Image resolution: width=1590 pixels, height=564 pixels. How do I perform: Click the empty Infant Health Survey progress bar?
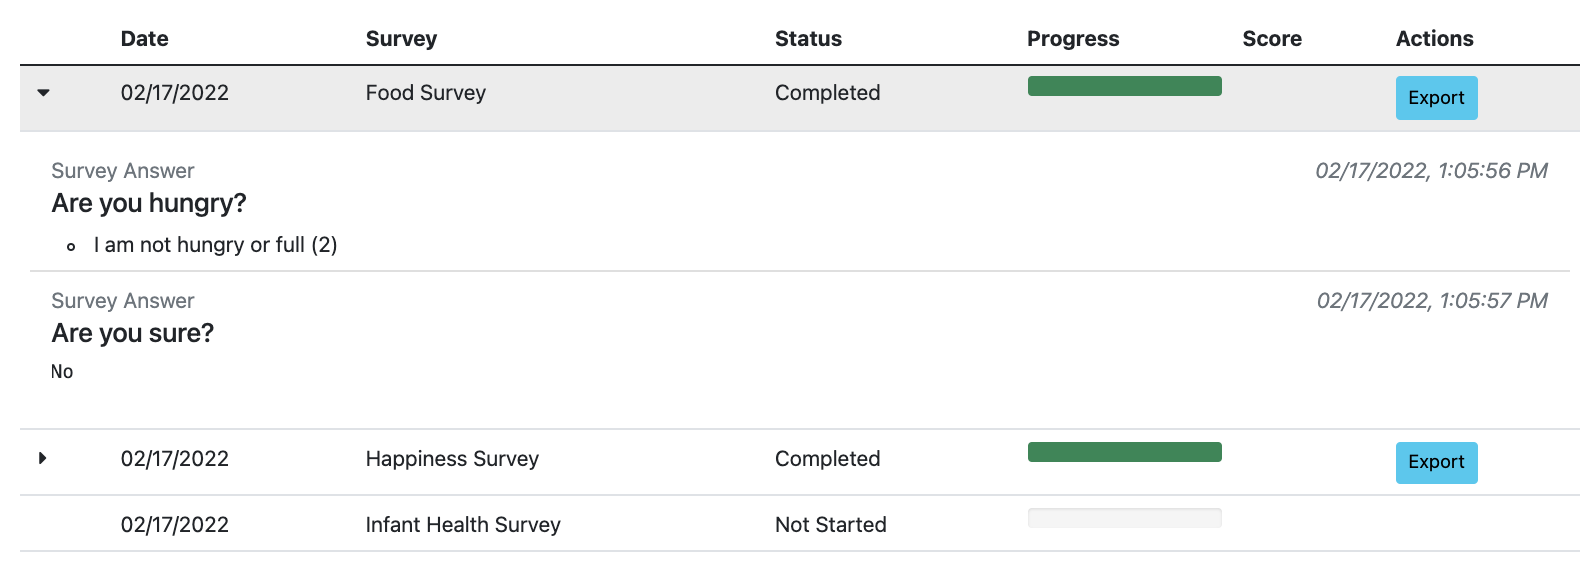pos(1125,518)
